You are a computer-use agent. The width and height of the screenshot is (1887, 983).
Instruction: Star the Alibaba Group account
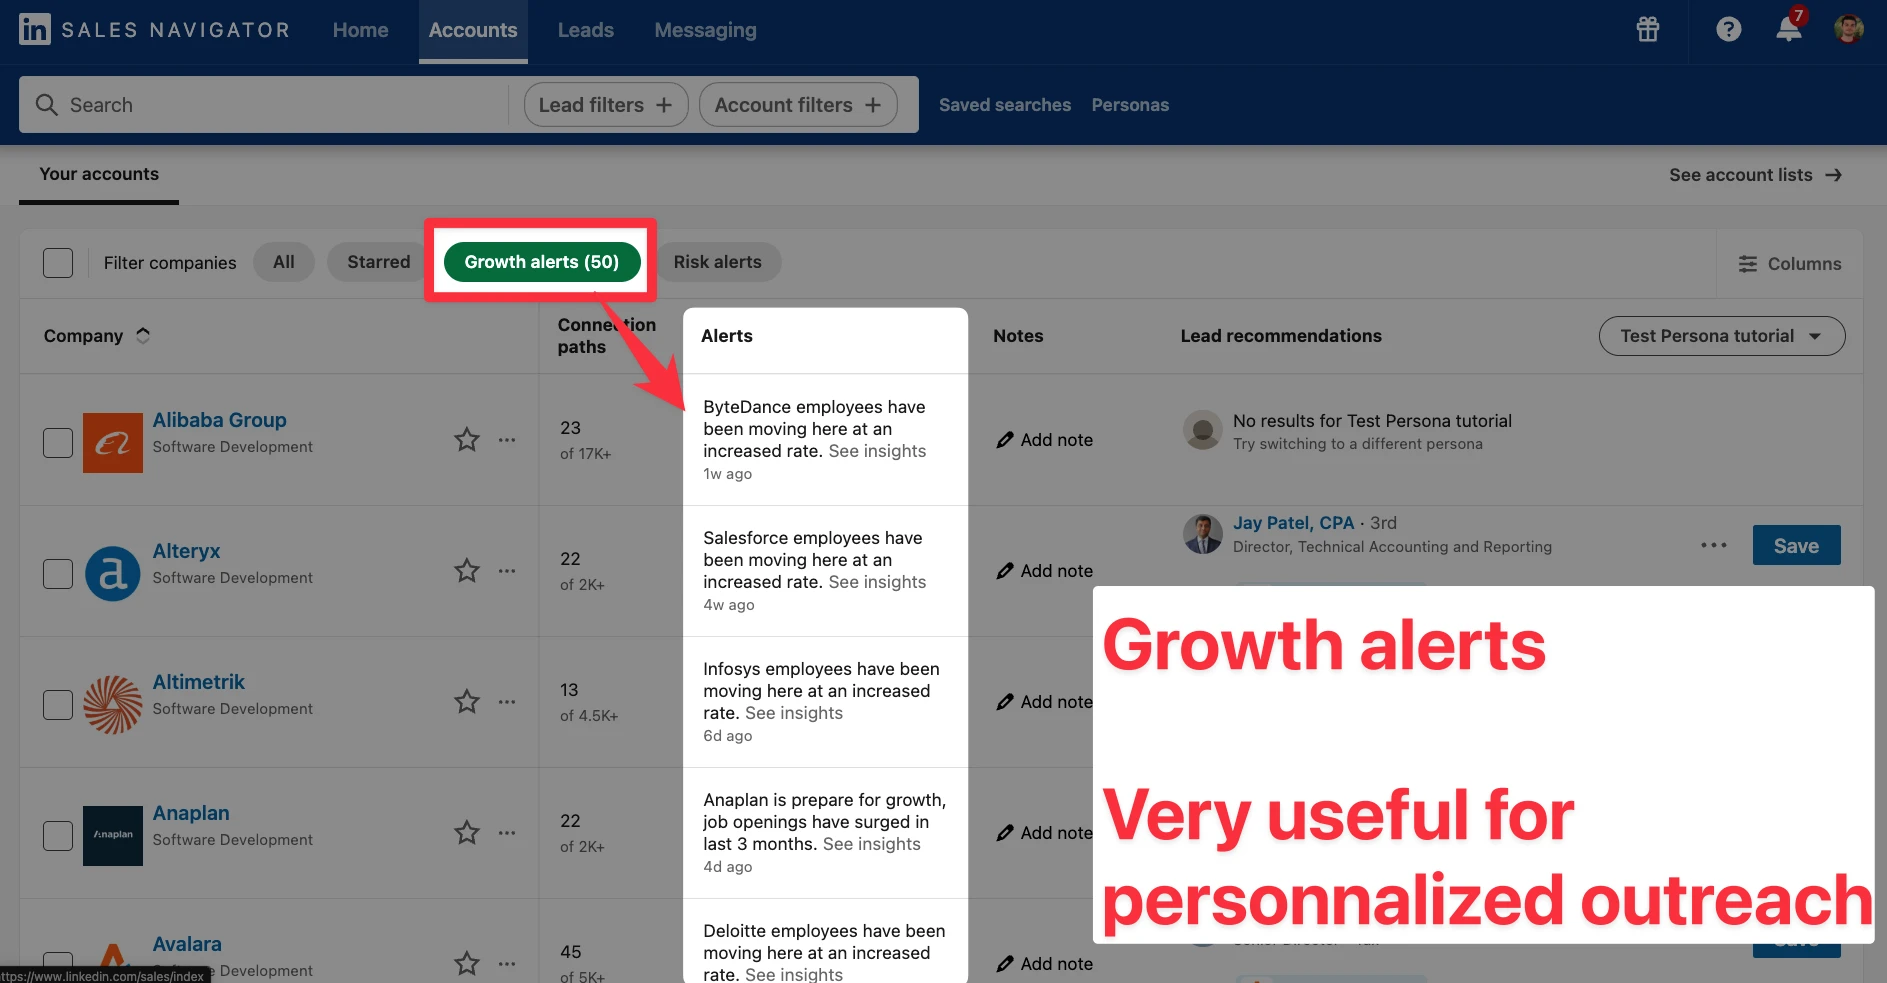coord(467,440)
